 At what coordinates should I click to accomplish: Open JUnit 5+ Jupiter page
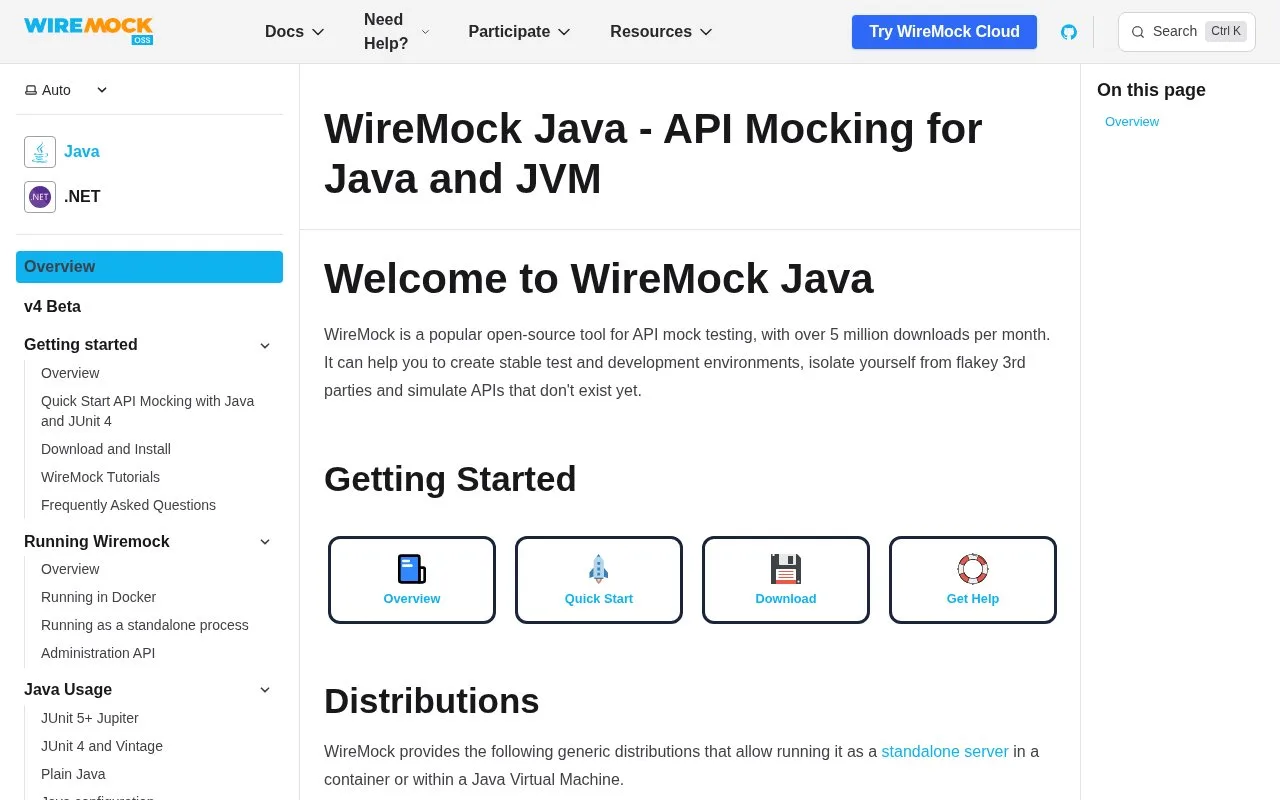tap(90, 718)
